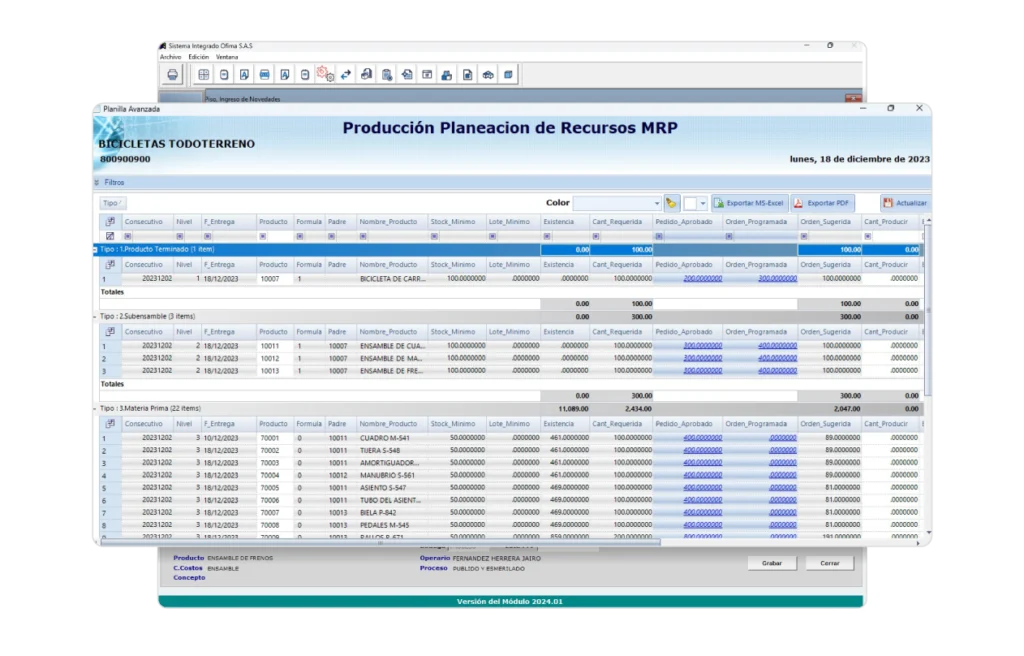Click filter icon under top Nivel column

click(180, 237)
